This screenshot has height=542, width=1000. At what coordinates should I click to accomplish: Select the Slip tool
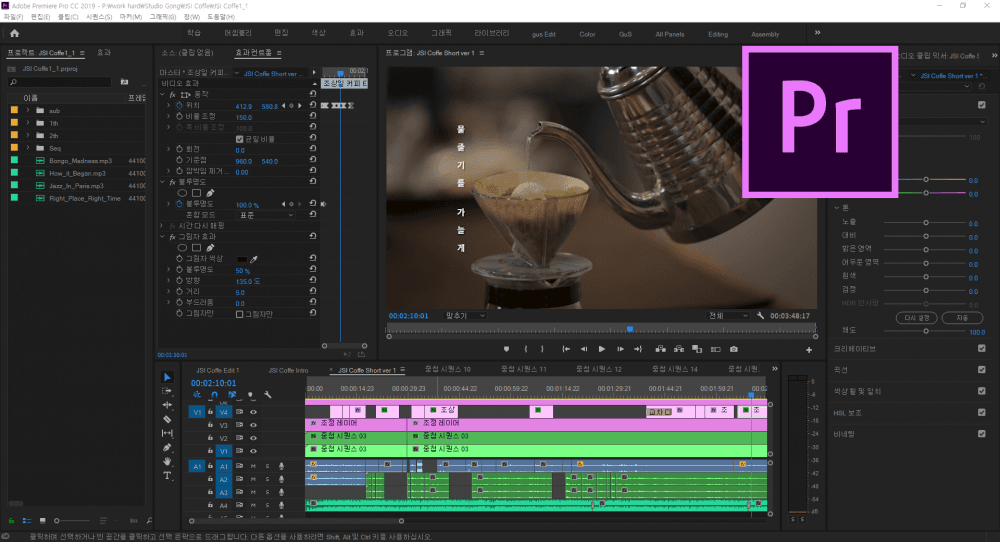pyautogui.click(x=167, y=433)
